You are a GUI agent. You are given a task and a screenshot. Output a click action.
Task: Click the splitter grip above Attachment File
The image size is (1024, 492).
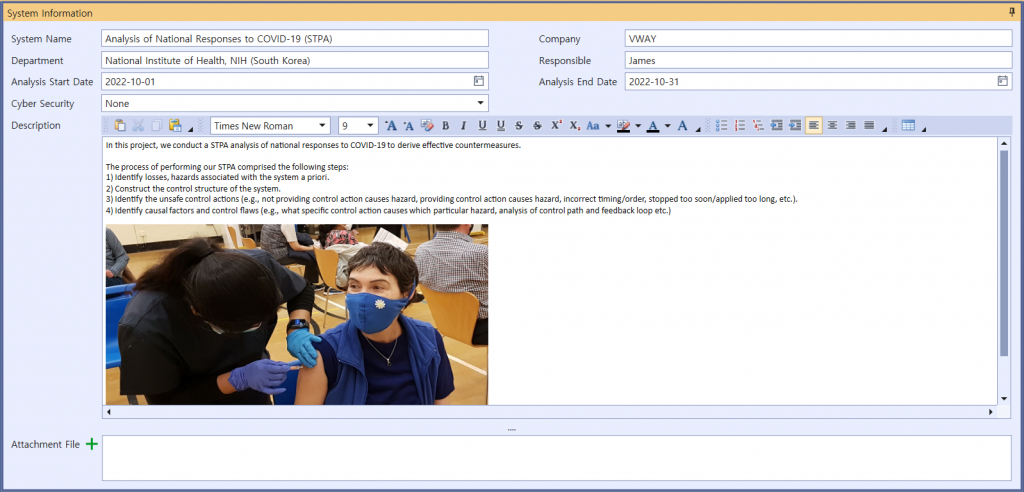(511, 429)
